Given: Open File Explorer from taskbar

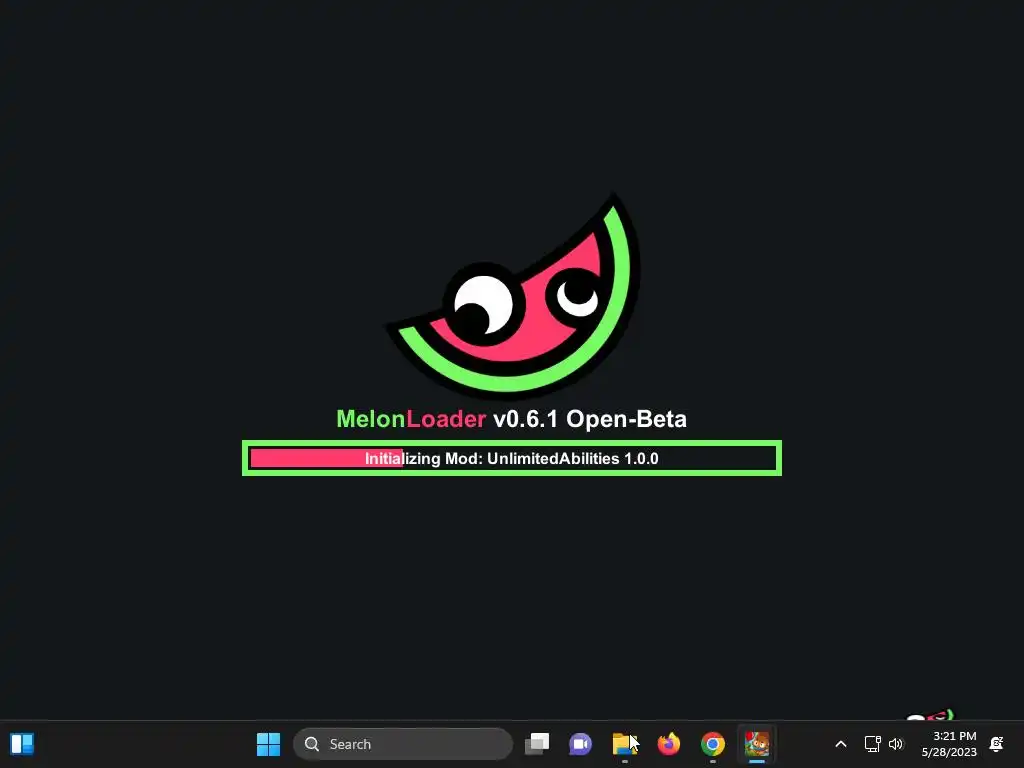Looking at the screenshot, I should 624,744.
